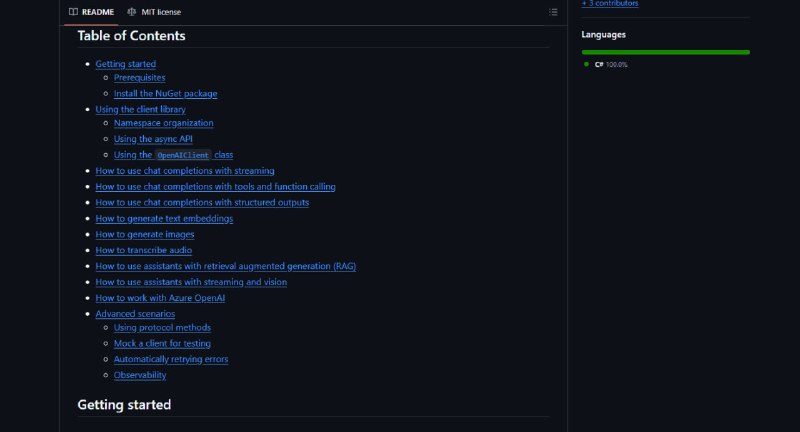The image size is (800, 432).
Task: Open the Observability link
Action: tap(140, 375)
